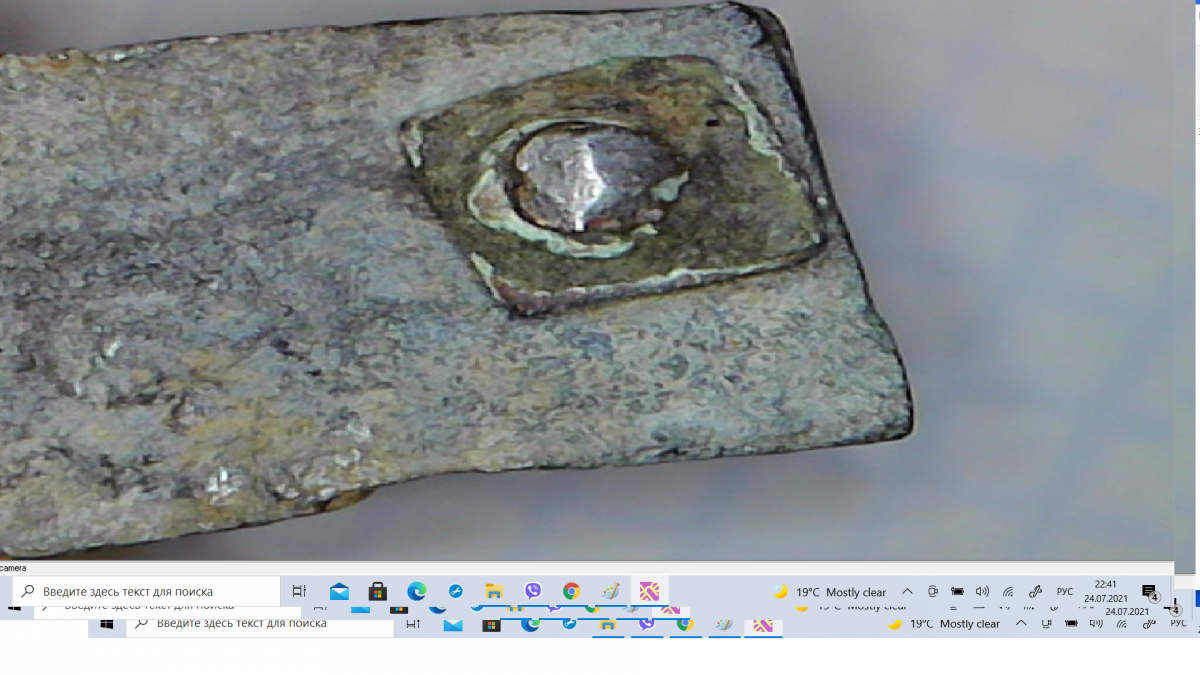Open the calendar from the 22:41 clock
This screenshot has height=675, width=1200.
pos(1105,591)
